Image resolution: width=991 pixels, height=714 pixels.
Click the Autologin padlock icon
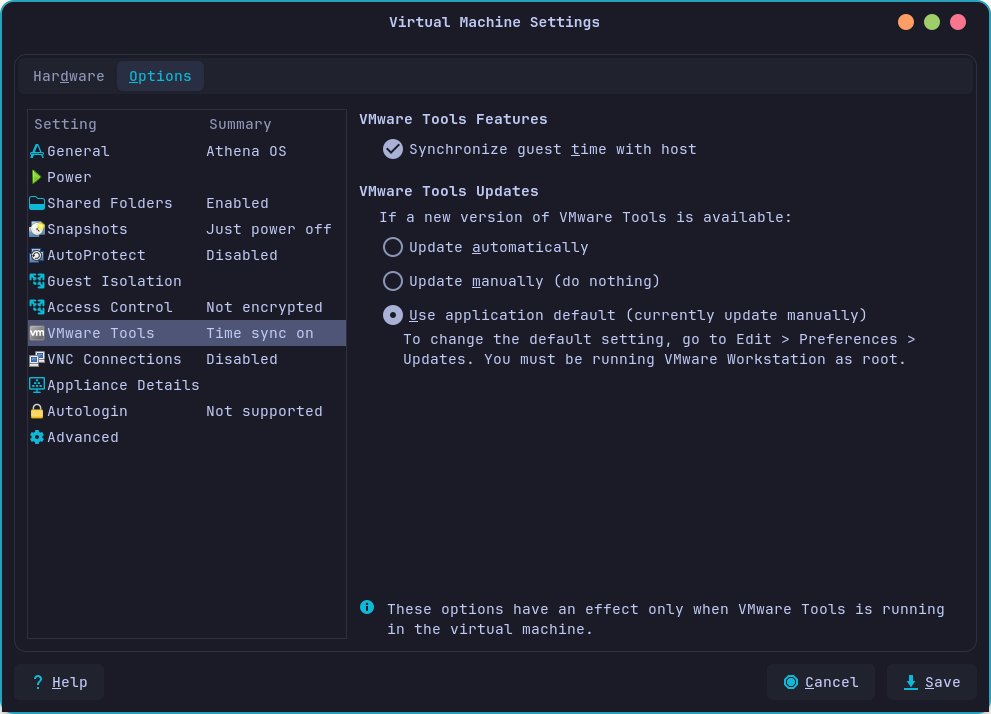pyautogui.click(x=38, y=411)
